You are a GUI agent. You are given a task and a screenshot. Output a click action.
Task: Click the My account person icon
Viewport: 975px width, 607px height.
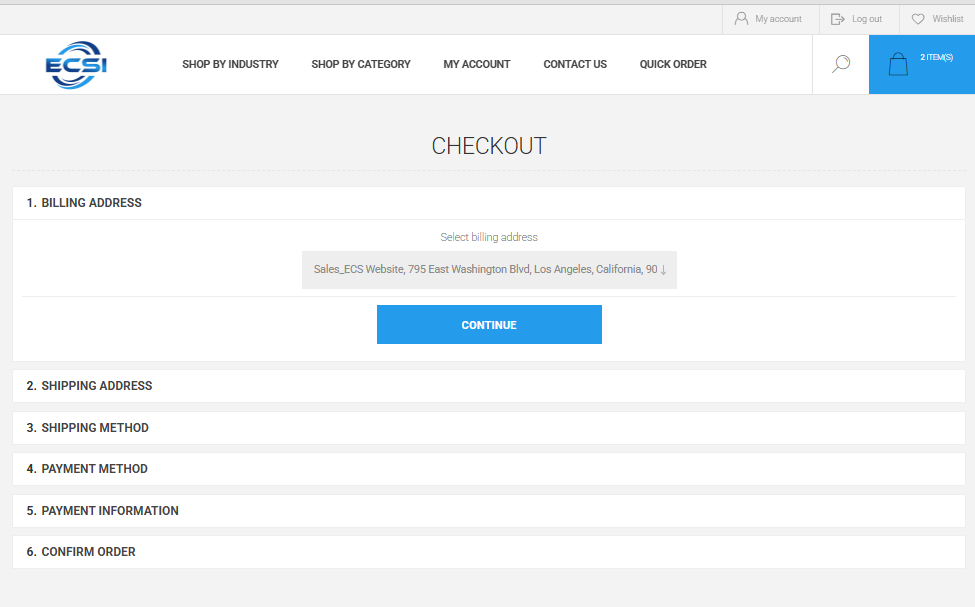(742, 18)
